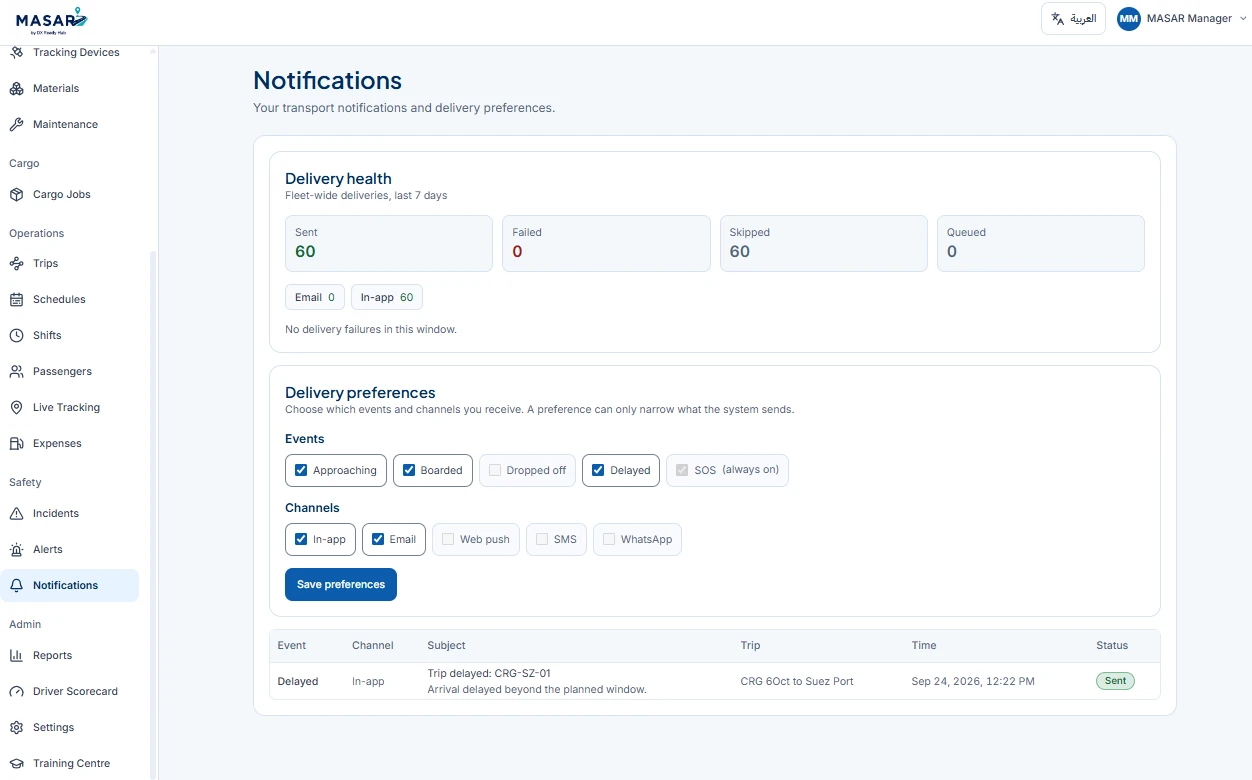Click the Skipped 60 stat card
The height and width of the screenshot is (780, 1252).
(824, 243)
